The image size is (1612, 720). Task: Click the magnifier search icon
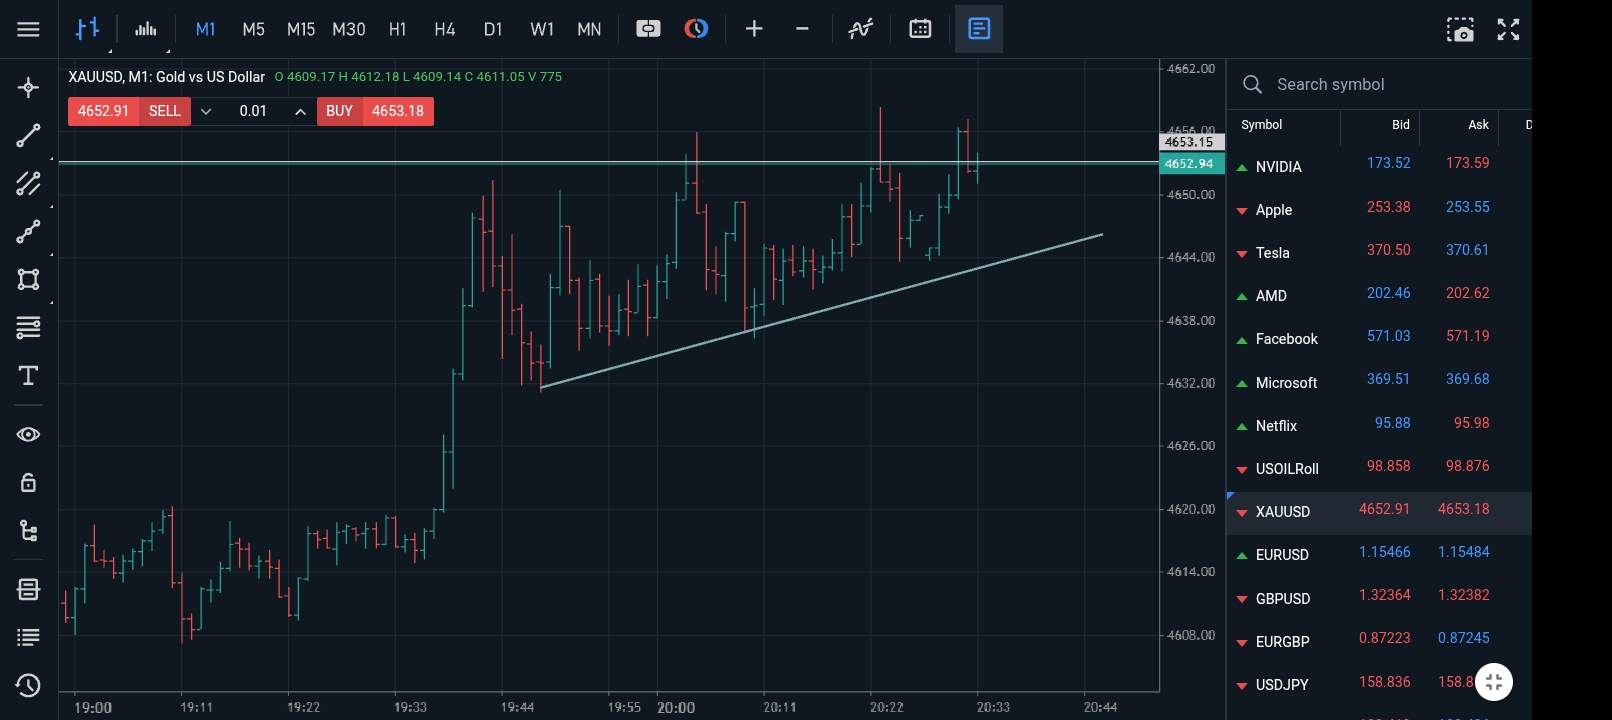click(1252, 85)
